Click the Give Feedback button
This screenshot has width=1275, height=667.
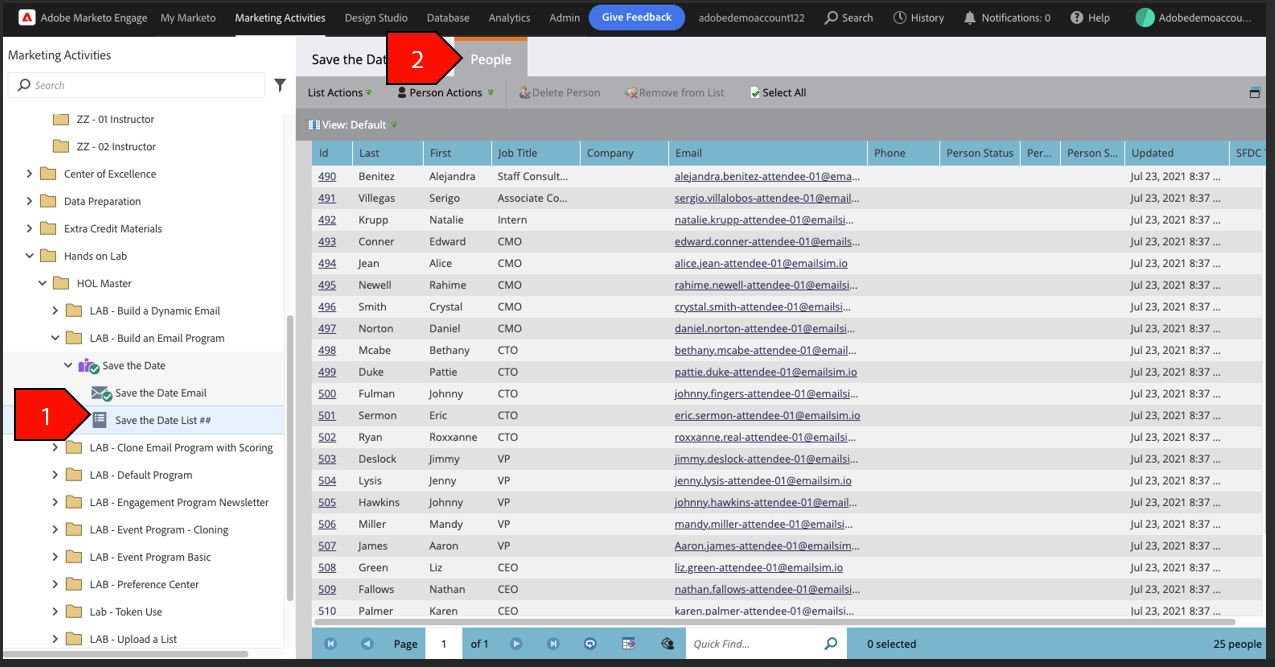[x=637, y=17]
